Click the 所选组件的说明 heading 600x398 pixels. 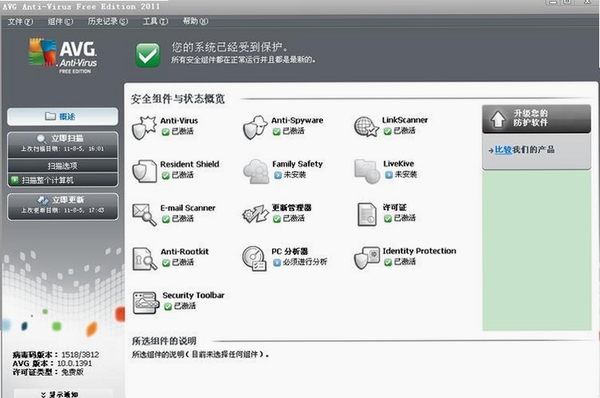click(164, 341)
